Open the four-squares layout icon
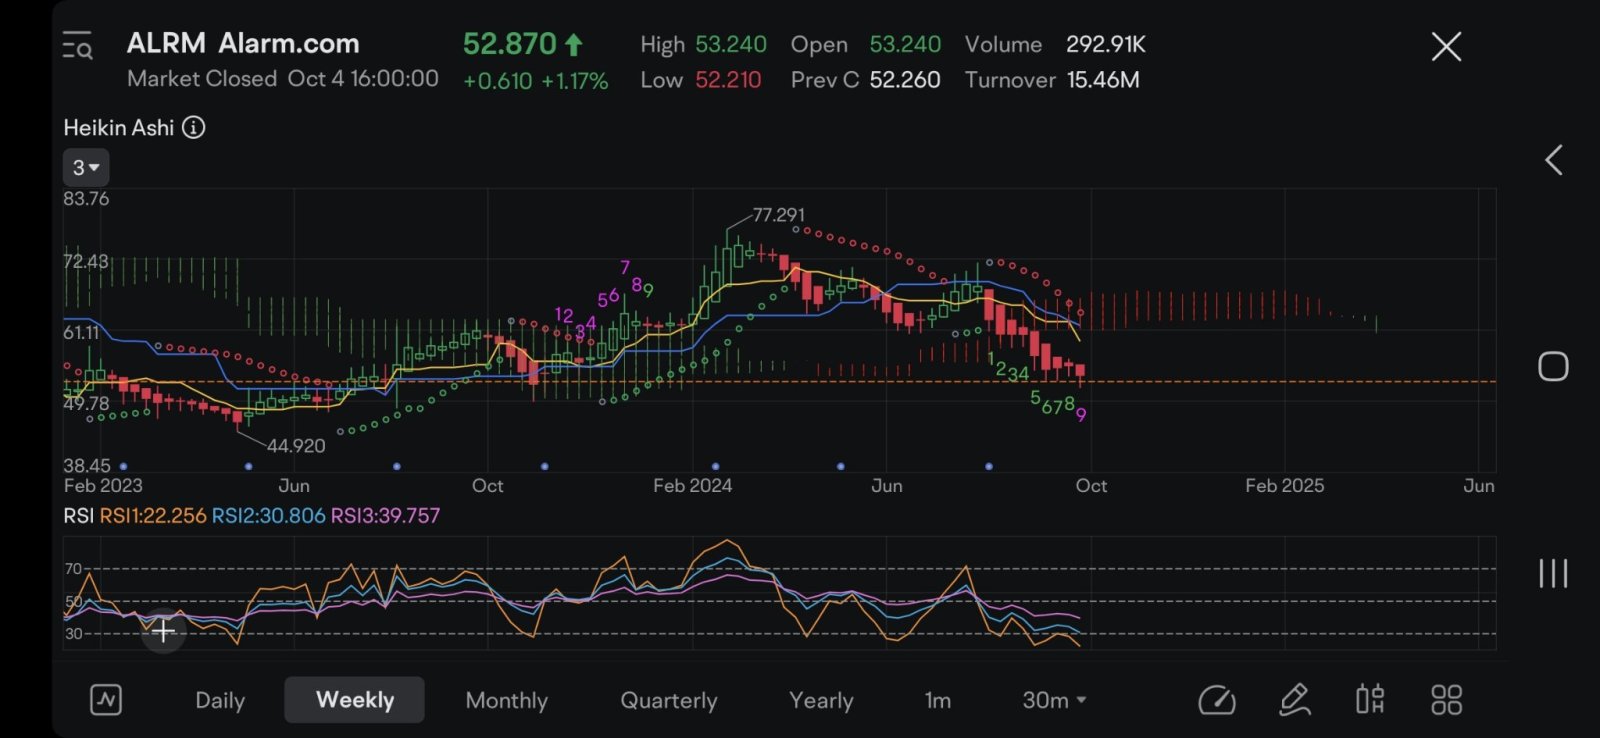 (x=1446, y=699)
